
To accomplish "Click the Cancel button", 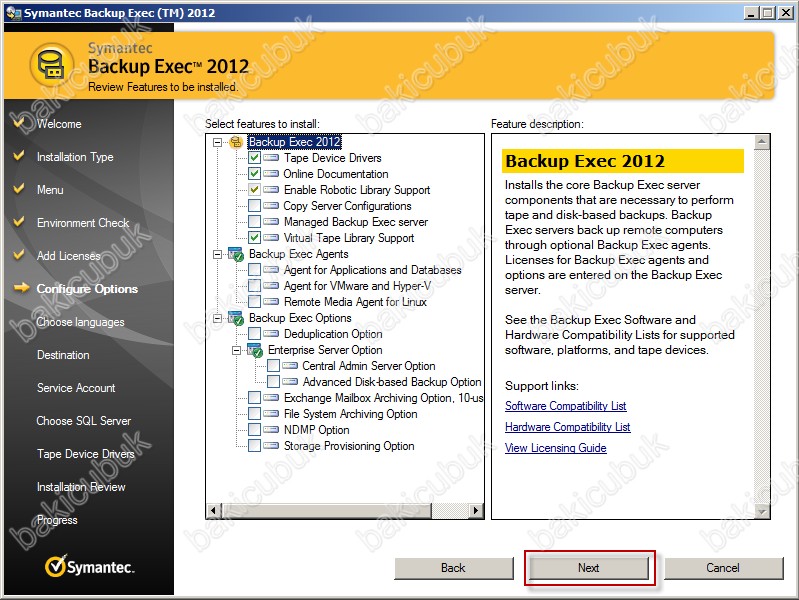I will tap(723, 568).
